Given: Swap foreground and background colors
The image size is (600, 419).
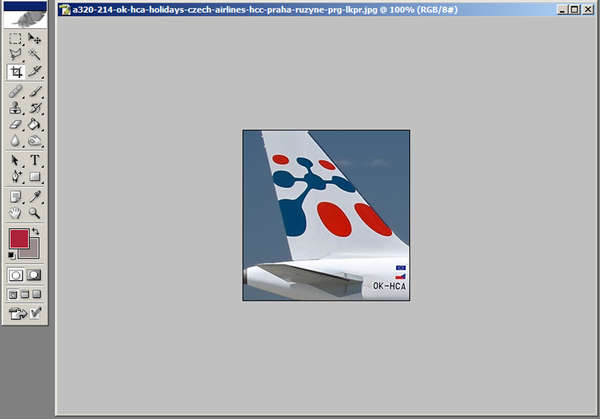Looking at the screenshot, I should (x=36, y=231).
